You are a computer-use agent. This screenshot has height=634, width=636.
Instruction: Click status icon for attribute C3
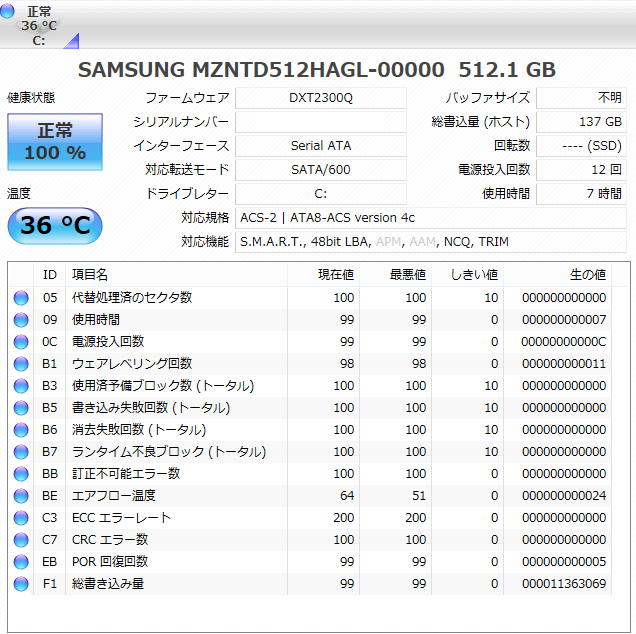[21, 518]
